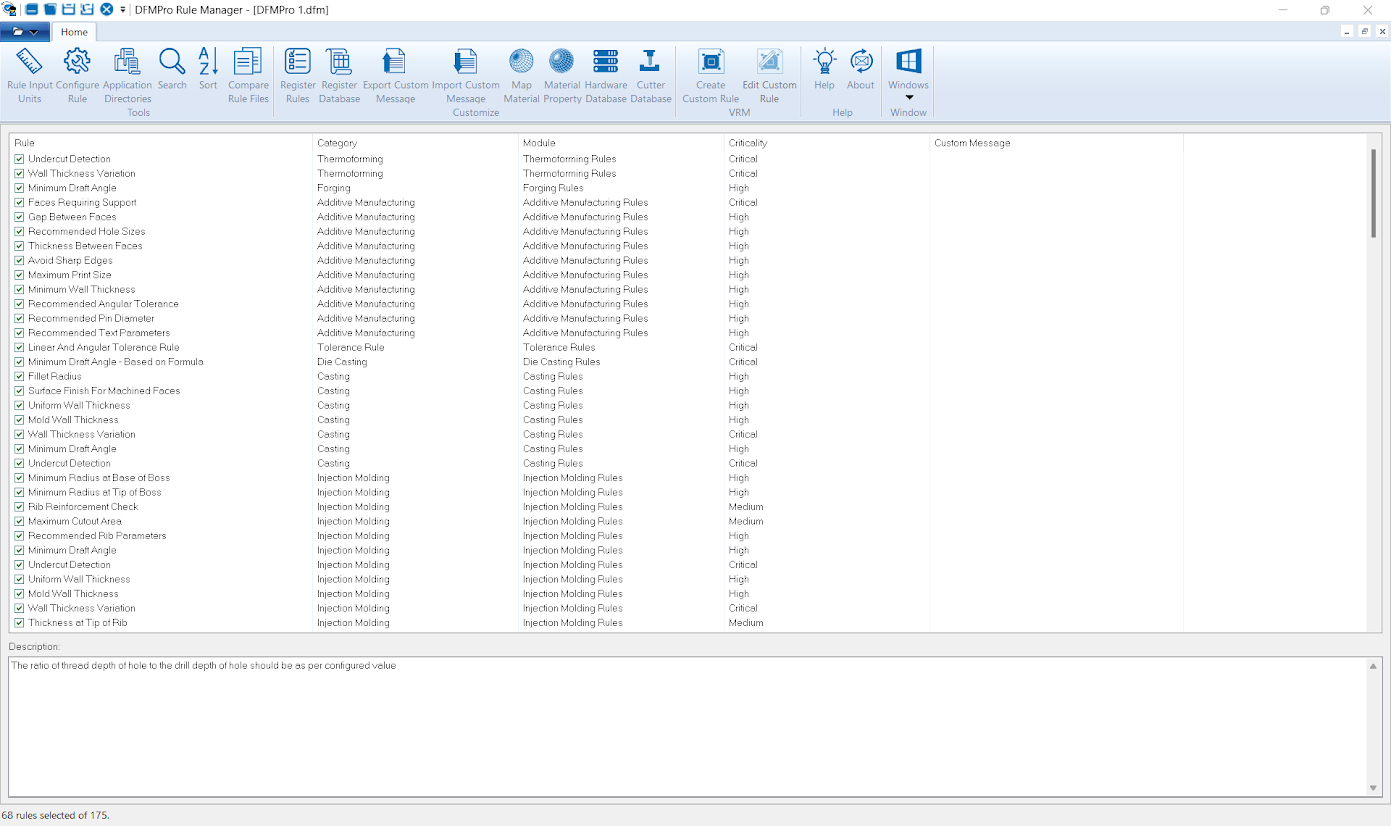Open the application file menu dropdown
The image size is (1391, 826).
(x=25, y=32)
